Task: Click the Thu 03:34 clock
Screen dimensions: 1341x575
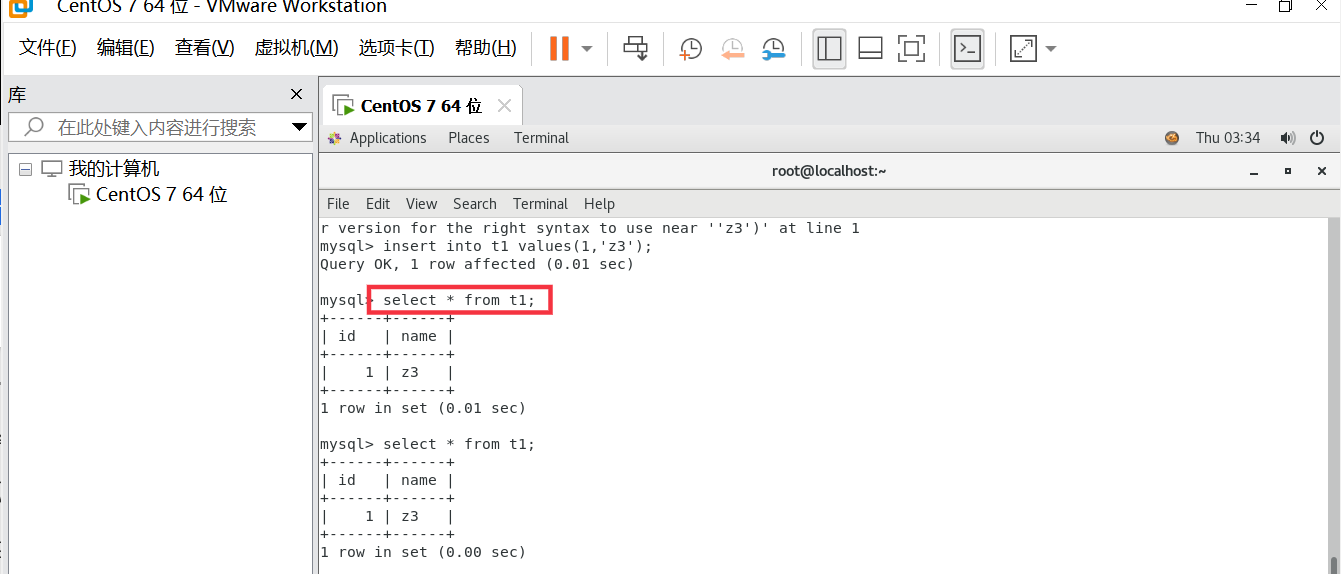Action: pos(1228,138)
